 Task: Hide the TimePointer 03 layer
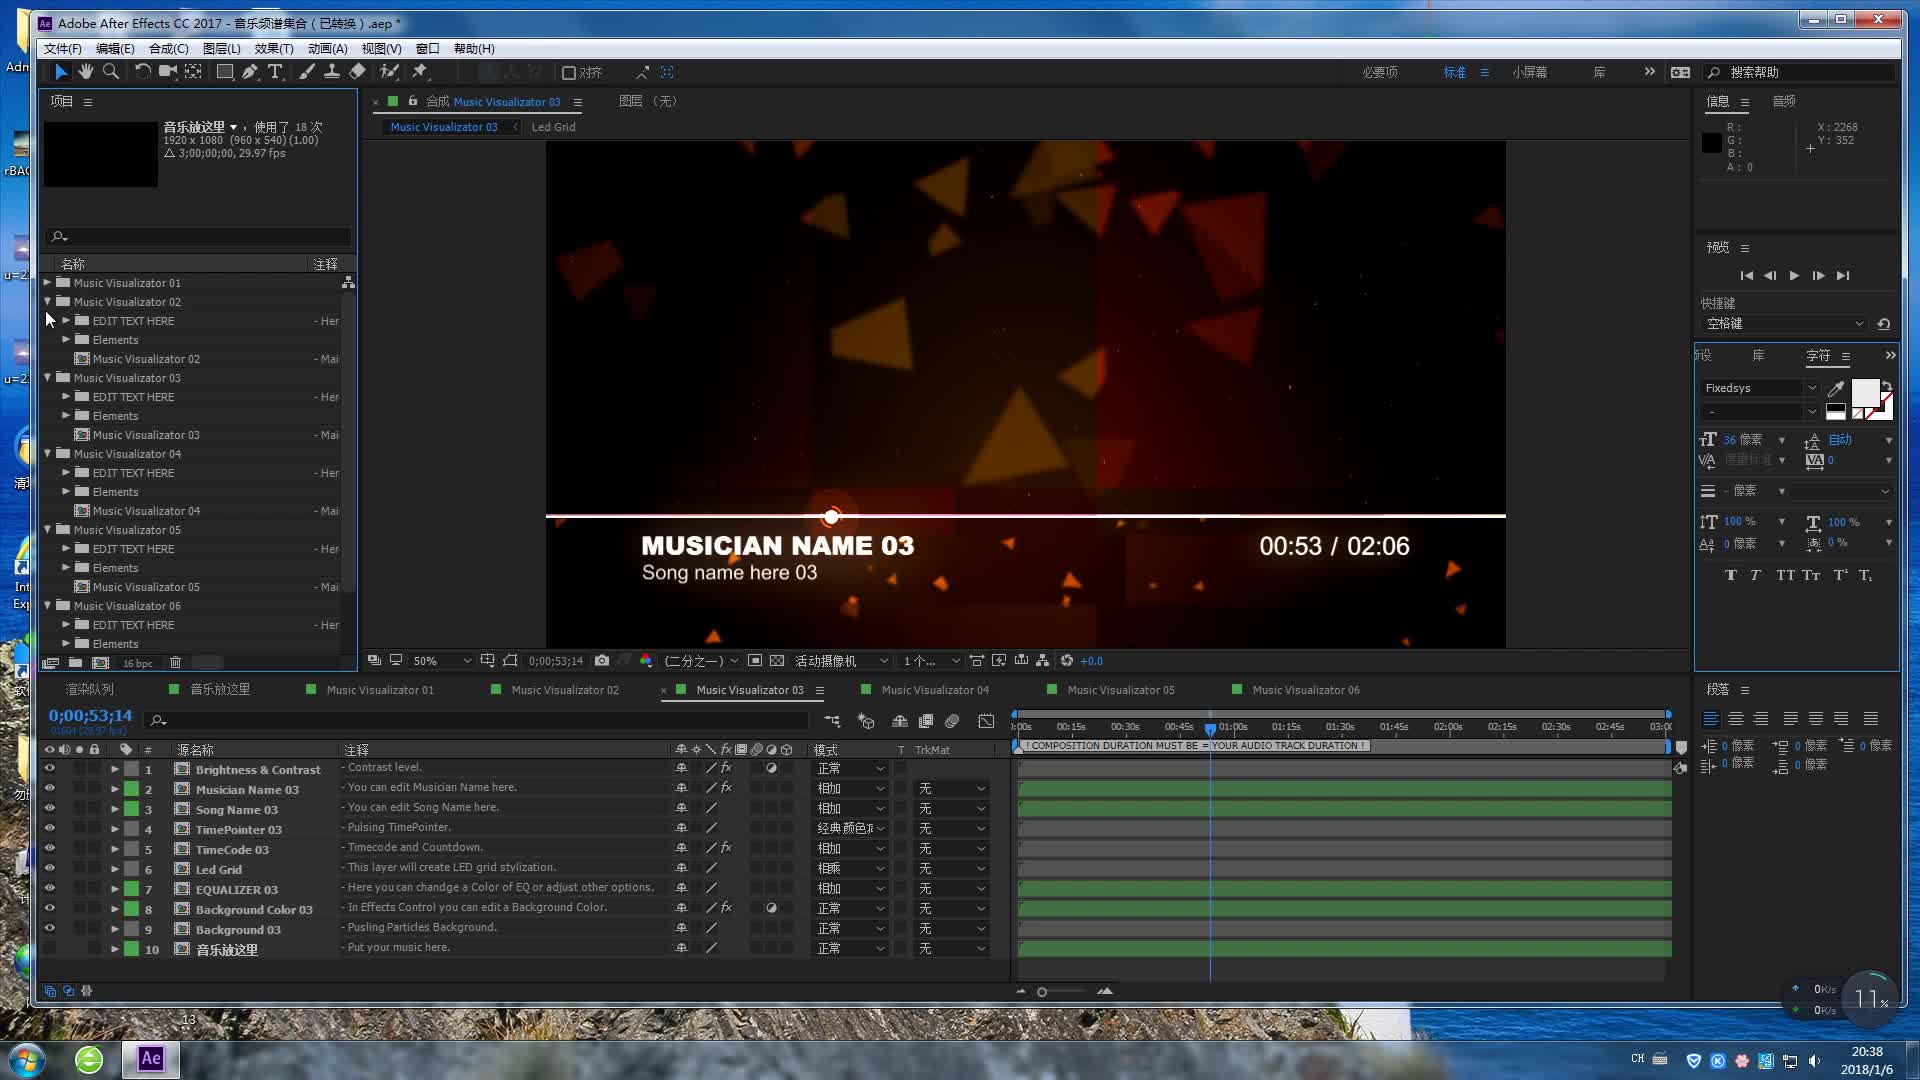49,828
